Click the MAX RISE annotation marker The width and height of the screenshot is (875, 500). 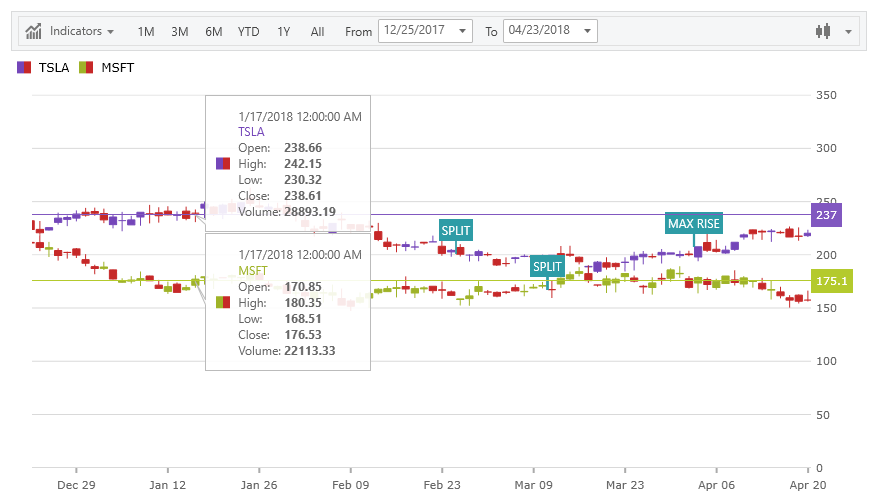click(x=694, y=224)
